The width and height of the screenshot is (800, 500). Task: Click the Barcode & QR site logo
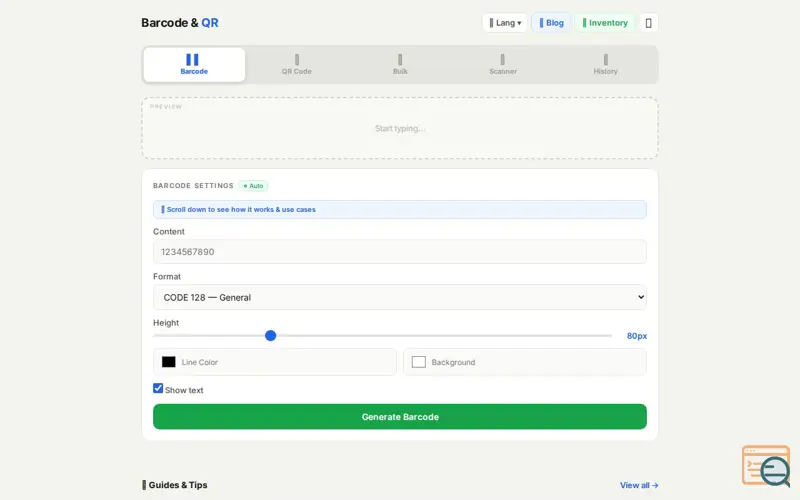tap(180, 23)
